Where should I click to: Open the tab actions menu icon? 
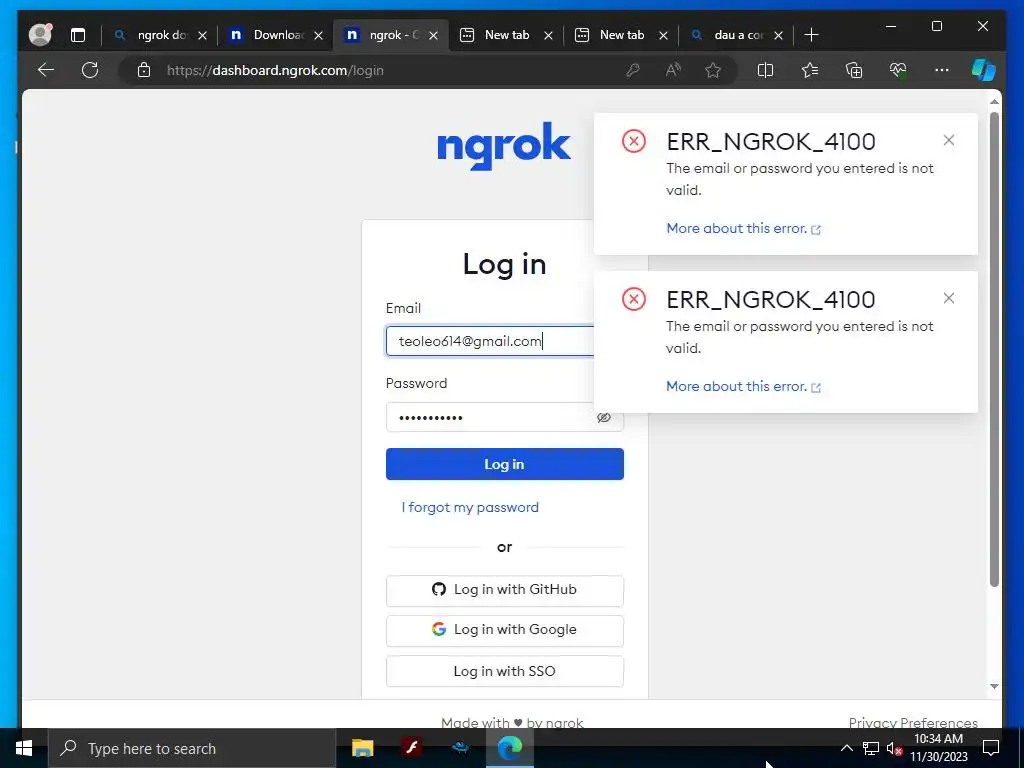[x=78, y=35]
